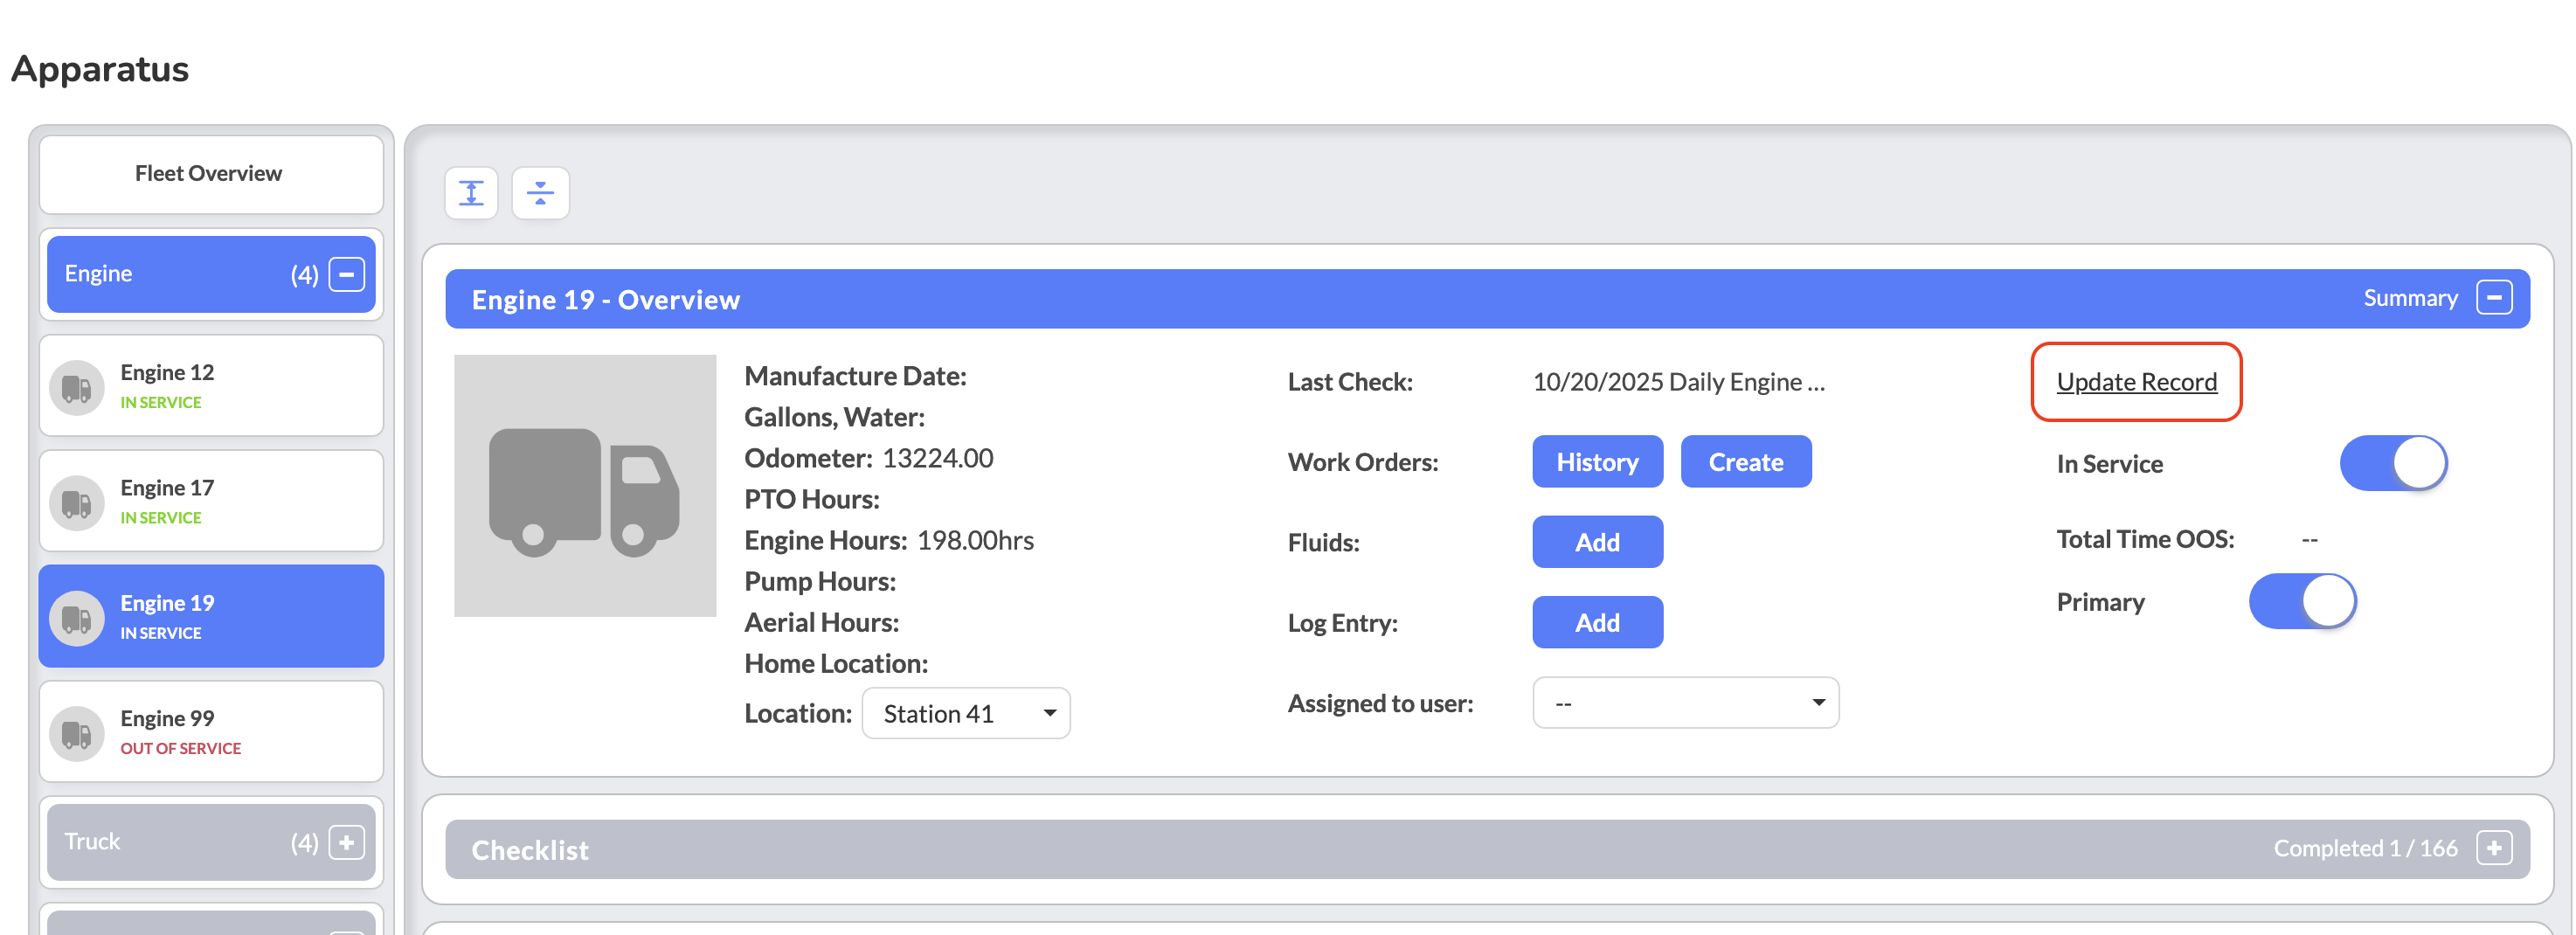Click the Engine 12 truck icon
The image size is (2576, 935).
pyautogui.click(x=77, y=388)
